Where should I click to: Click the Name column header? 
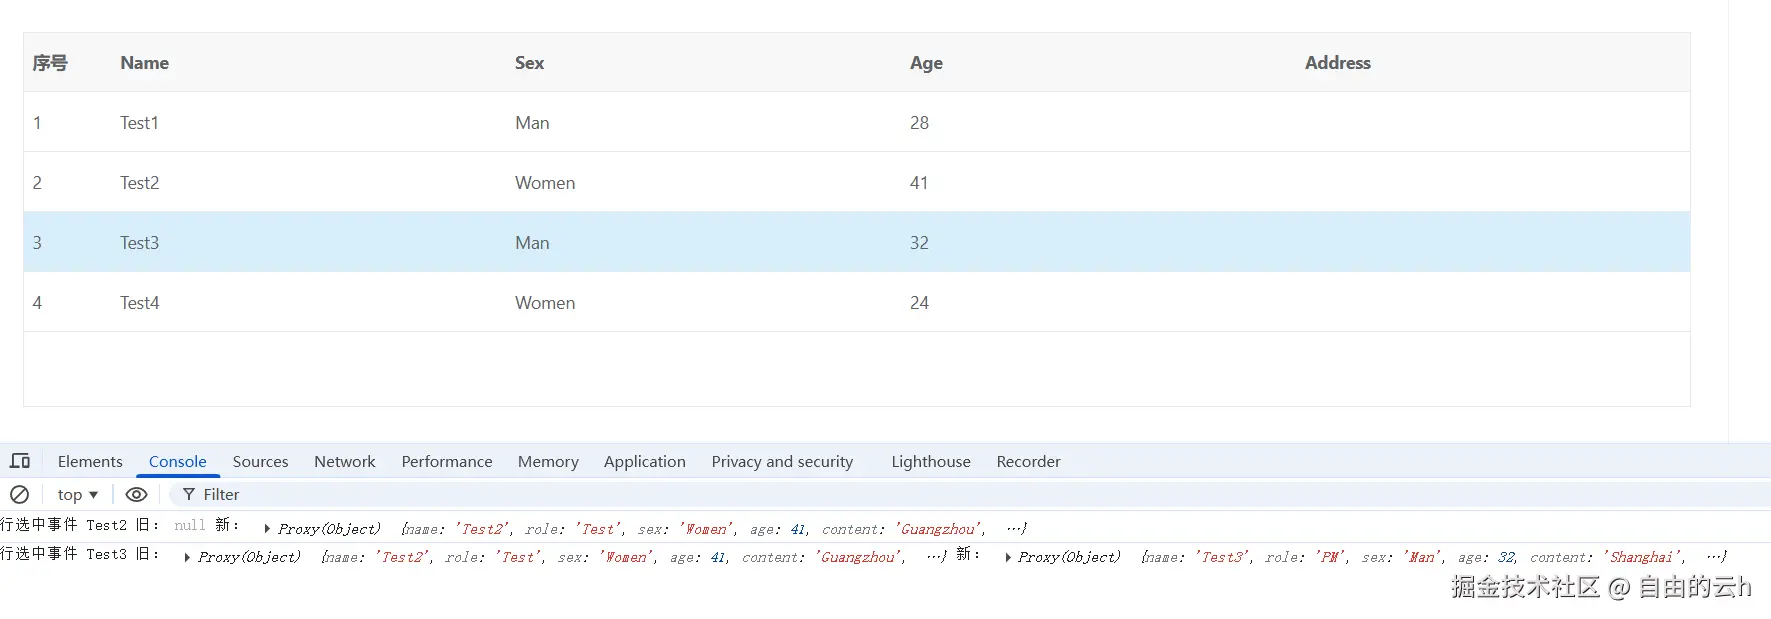tap(144, 62)
